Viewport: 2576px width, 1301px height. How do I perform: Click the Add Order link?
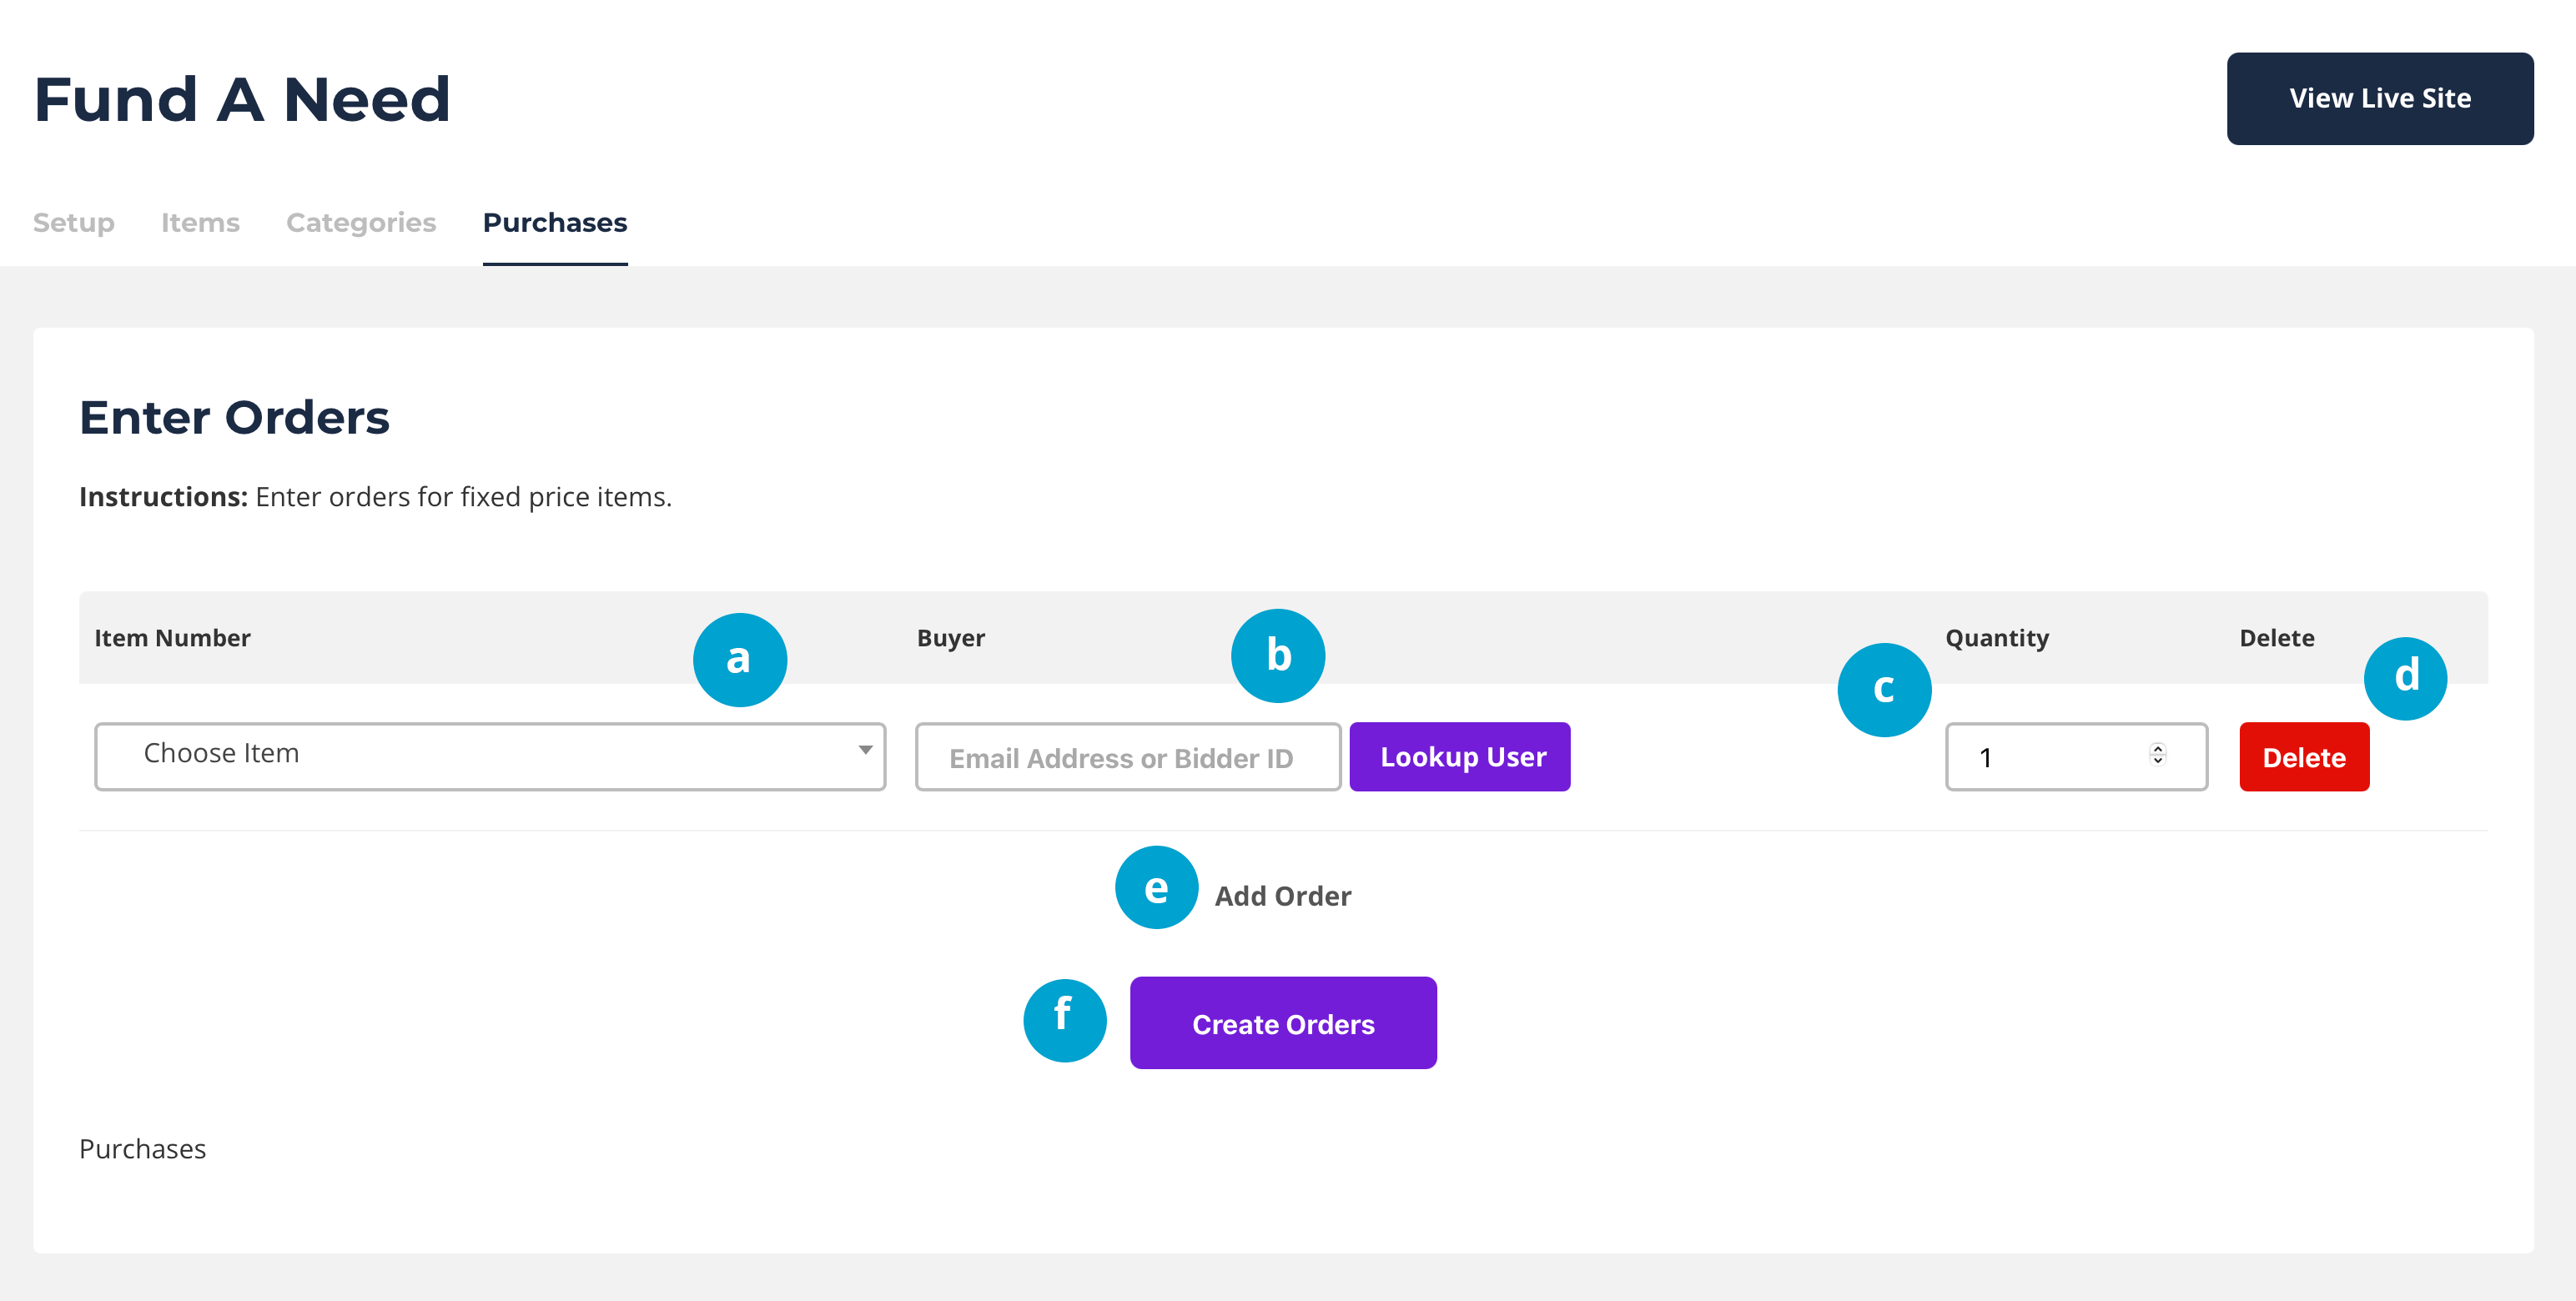tap(1282, 895)
